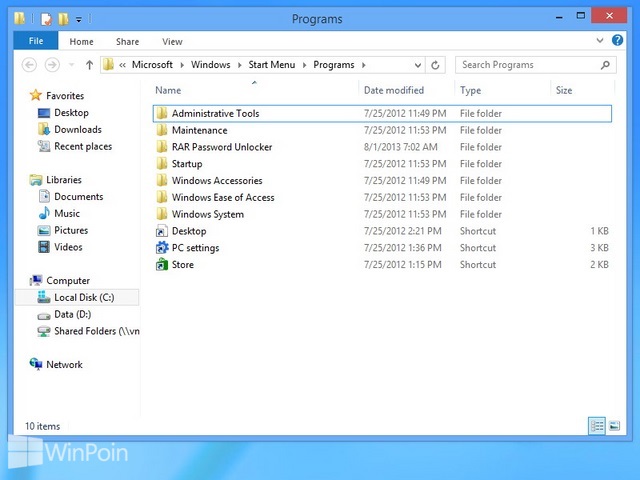Image resolution: width=640 pixels, height=480 pixels.
Task: Select the Desktop shortcut file icon
Action: pos(162,231)
